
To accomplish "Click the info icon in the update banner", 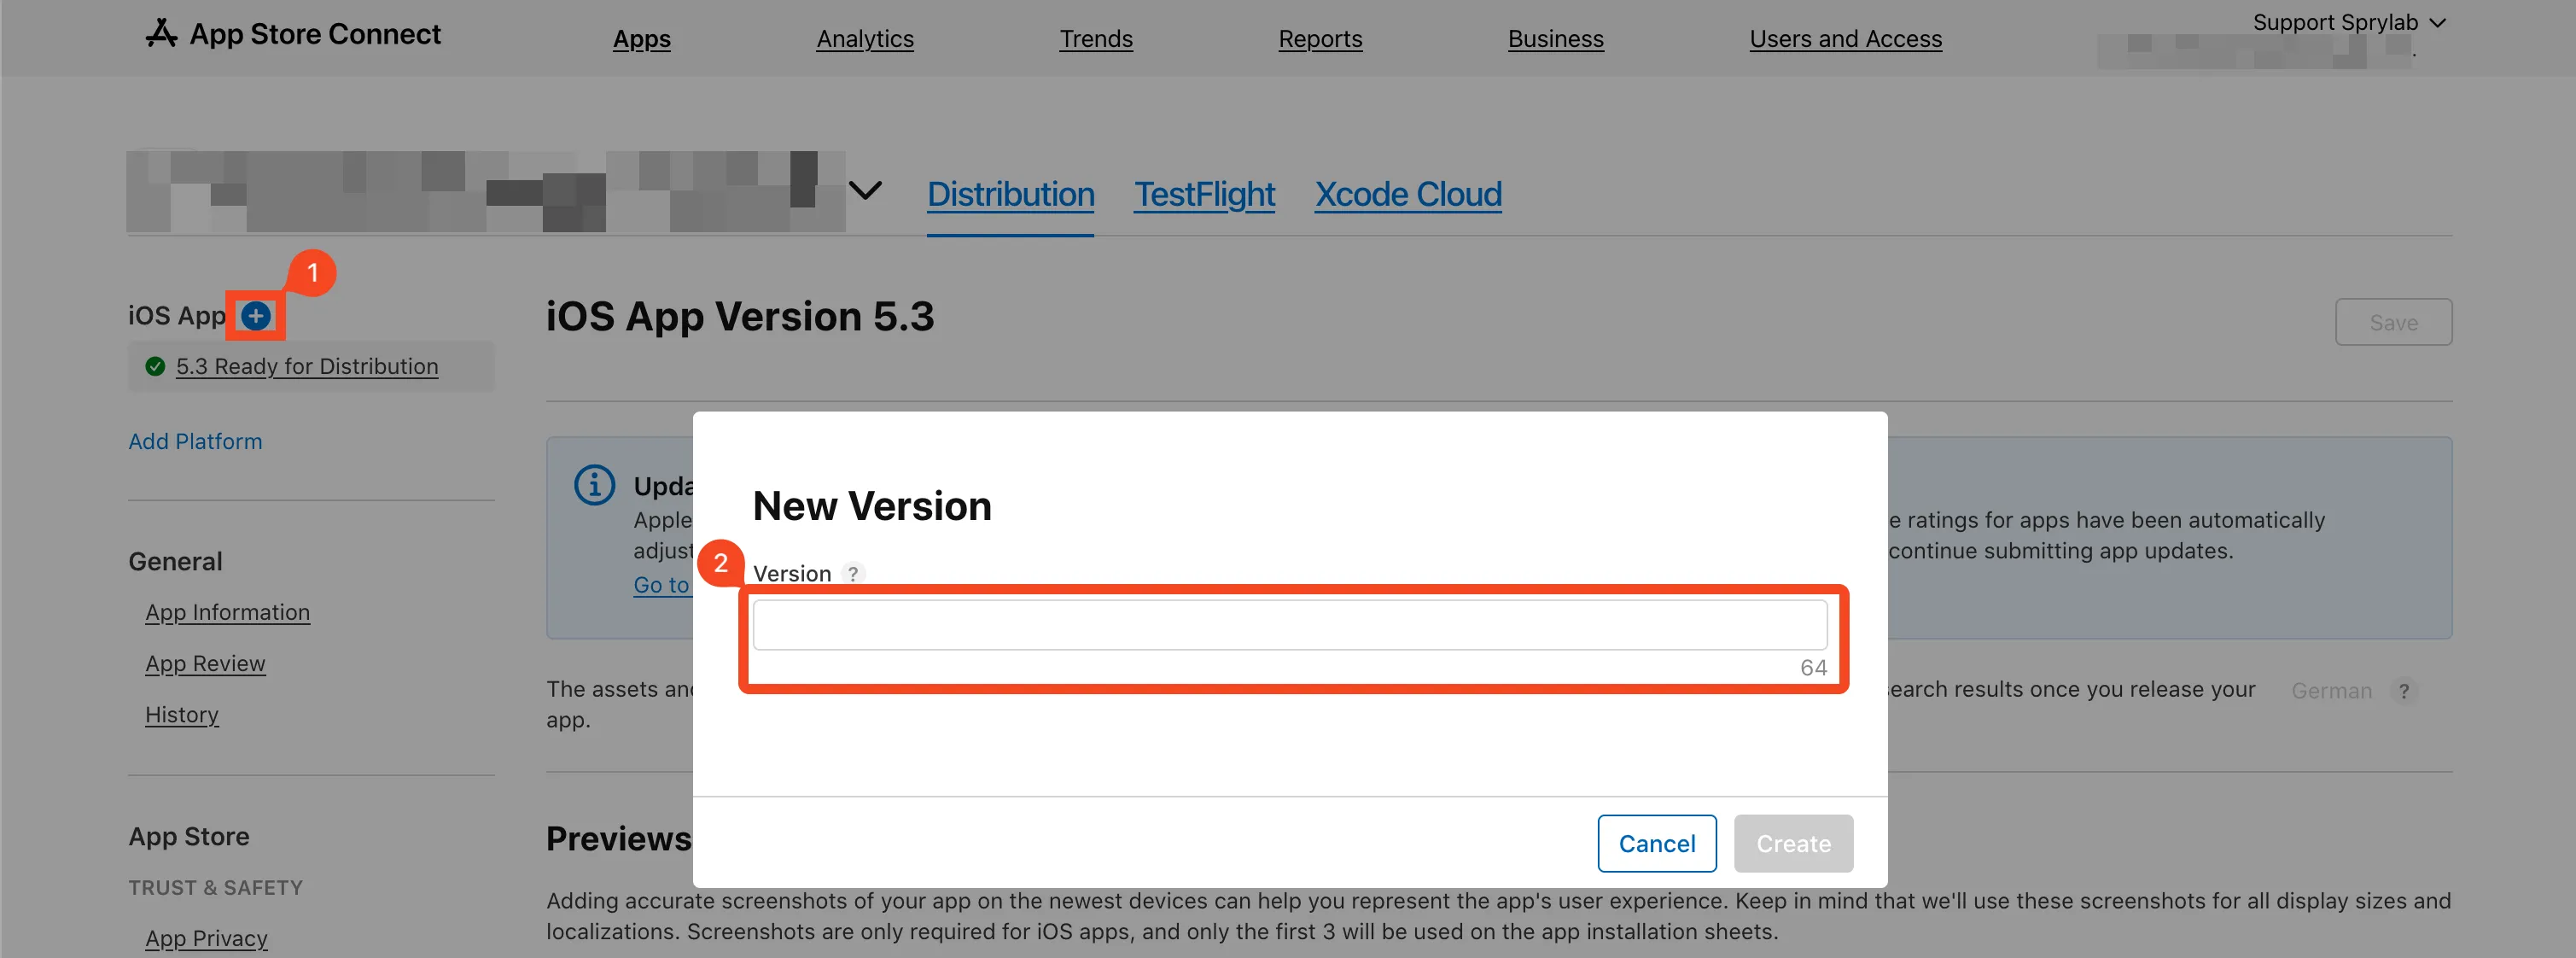I will point(594,486).
